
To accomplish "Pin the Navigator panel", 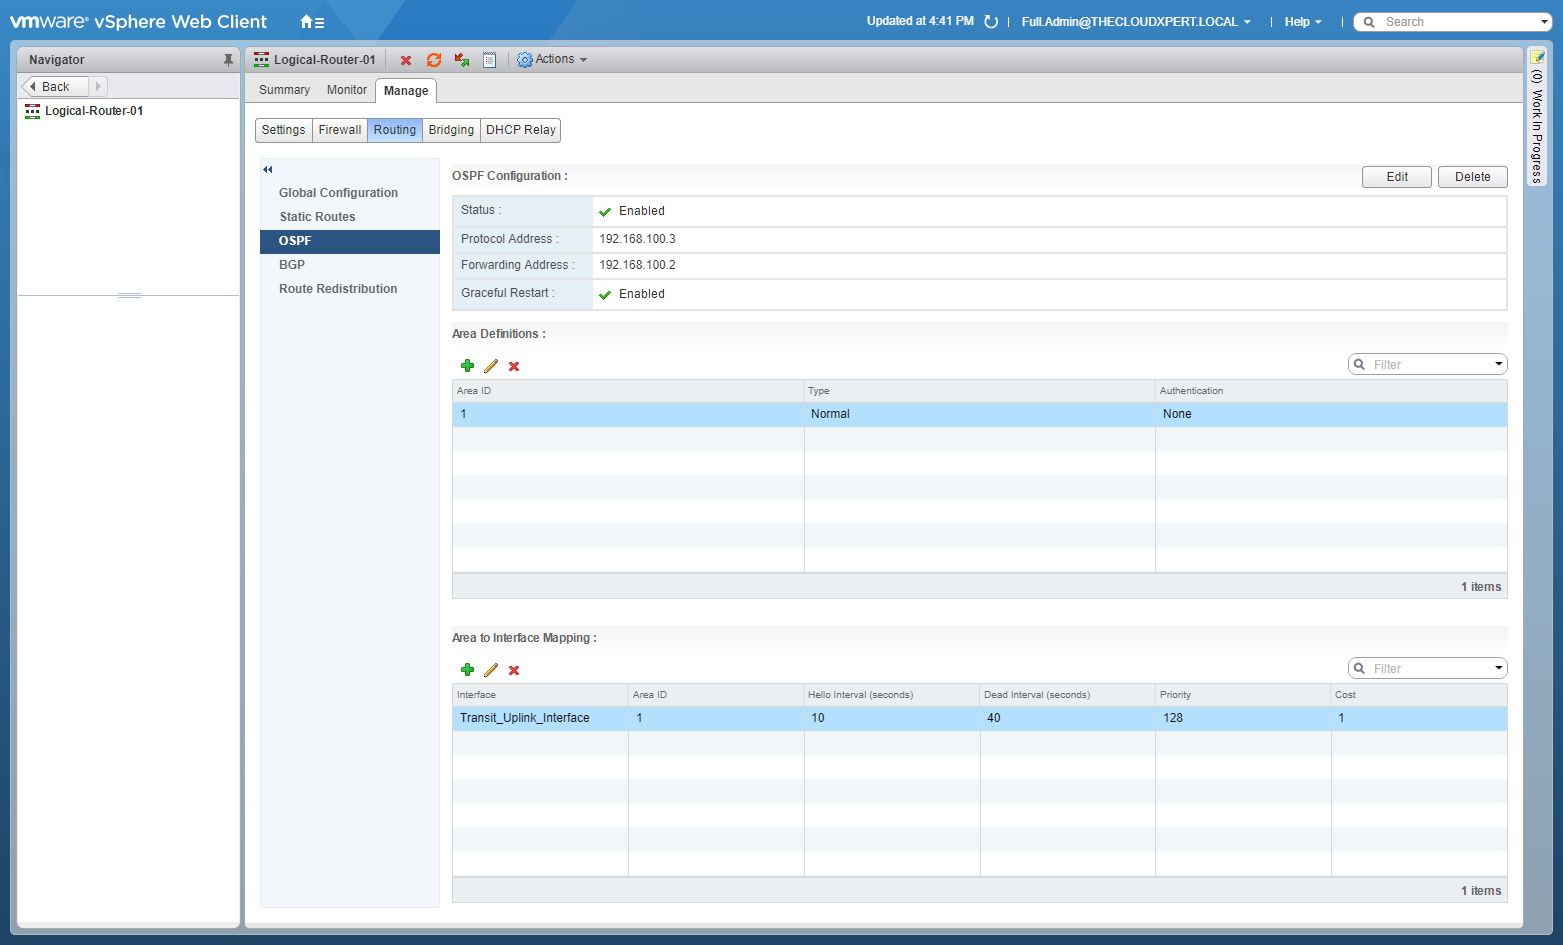I will [228, 60].
